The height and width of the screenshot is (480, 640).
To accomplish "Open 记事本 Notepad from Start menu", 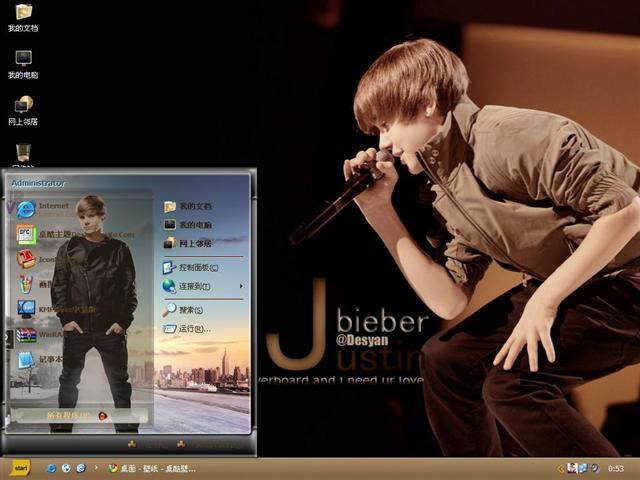I will 40,360.
